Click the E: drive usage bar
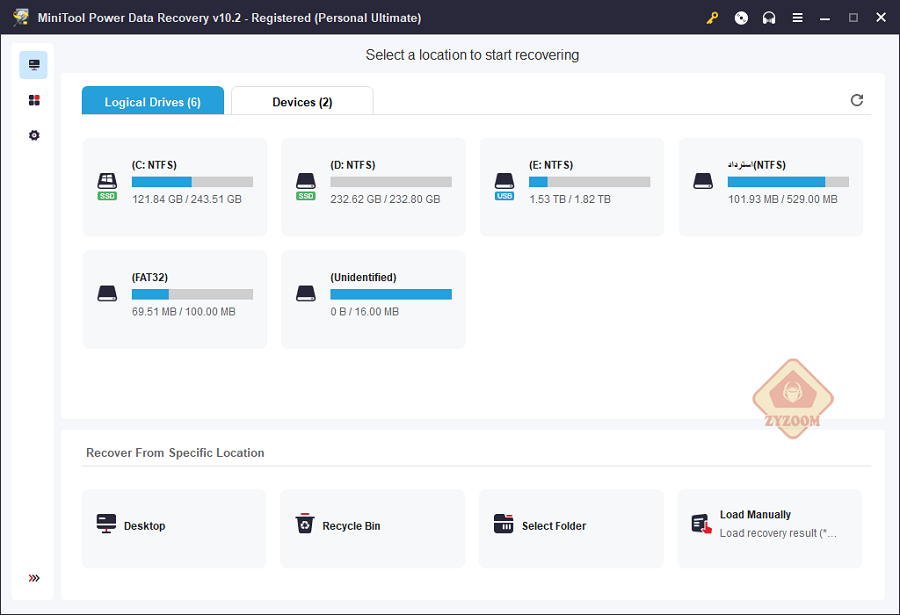 [589, 182]
